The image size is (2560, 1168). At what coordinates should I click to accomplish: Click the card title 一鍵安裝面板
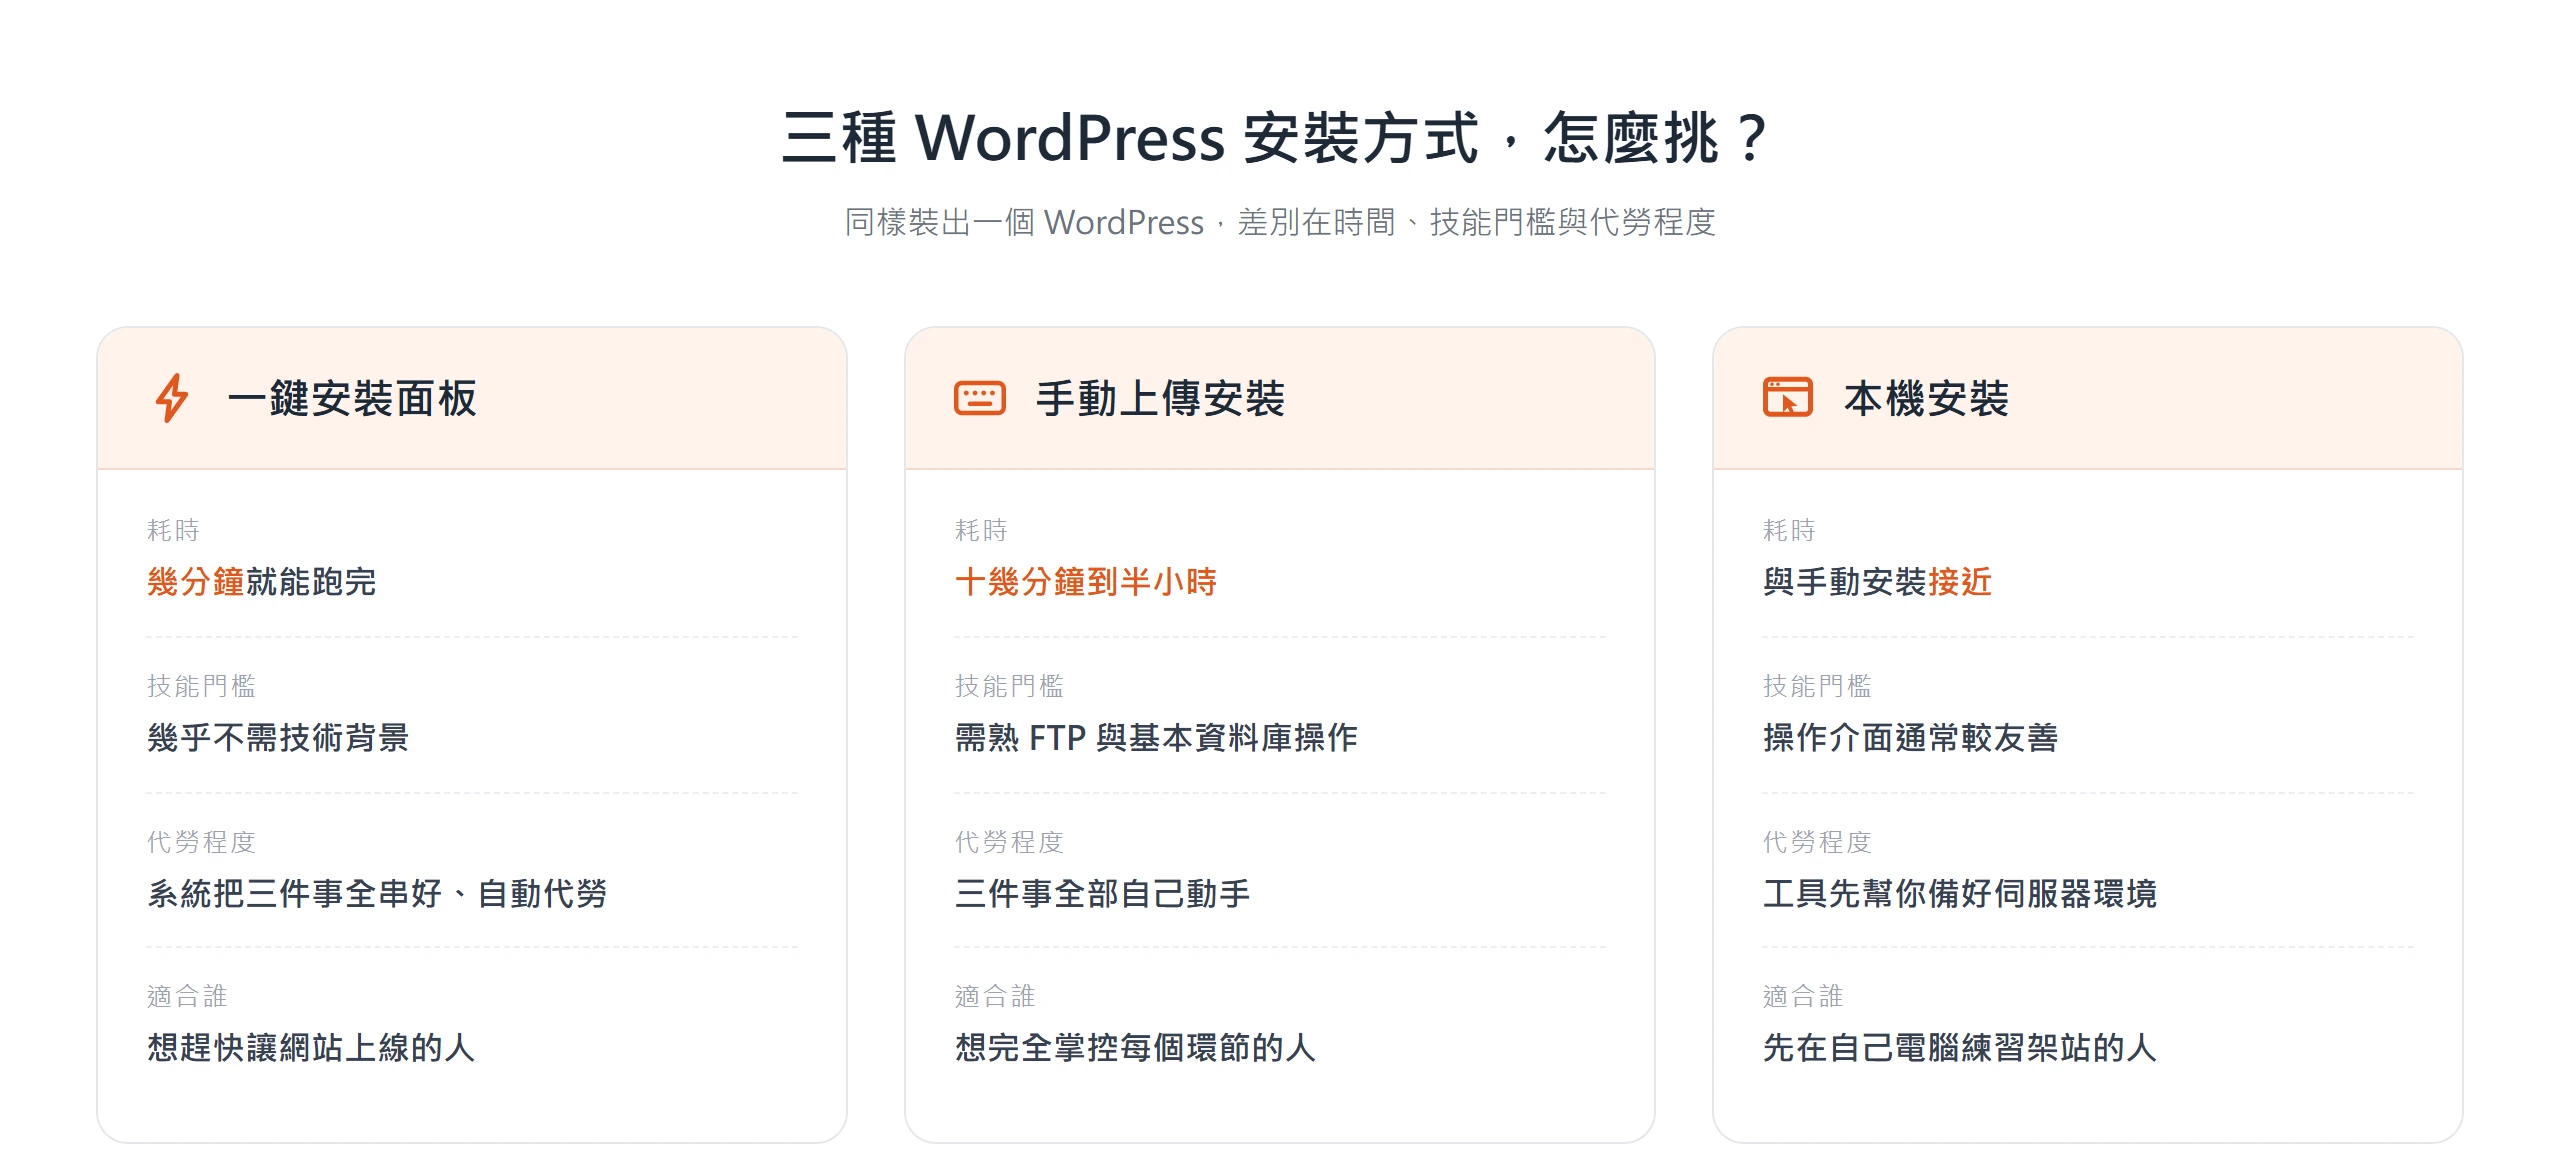352,398
